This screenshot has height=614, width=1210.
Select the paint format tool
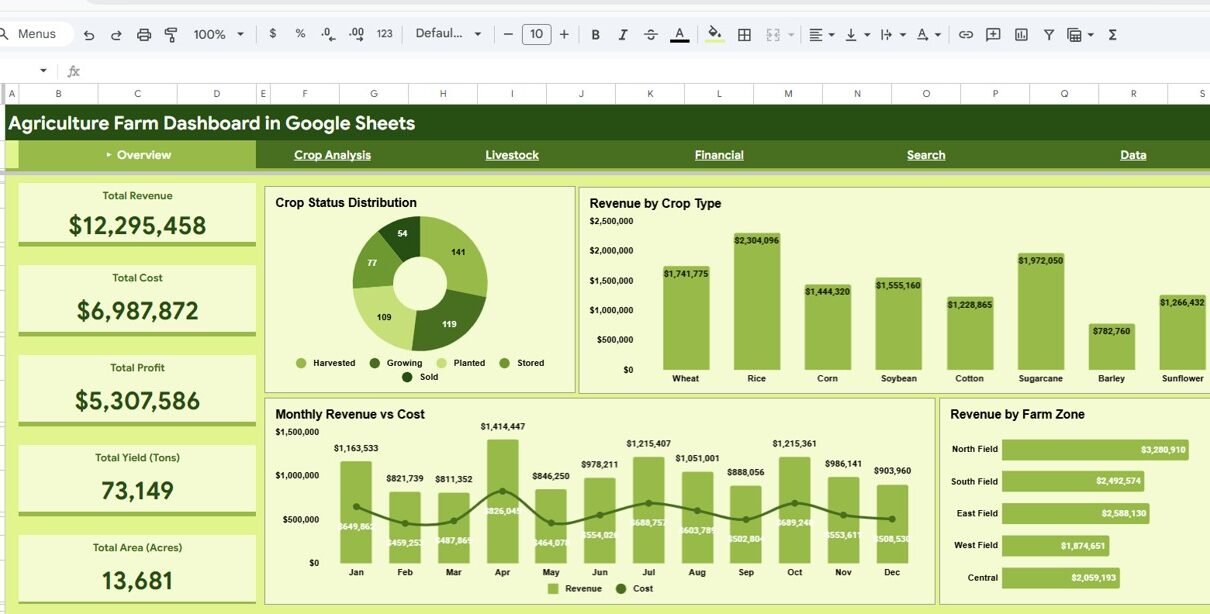[171, 35]
